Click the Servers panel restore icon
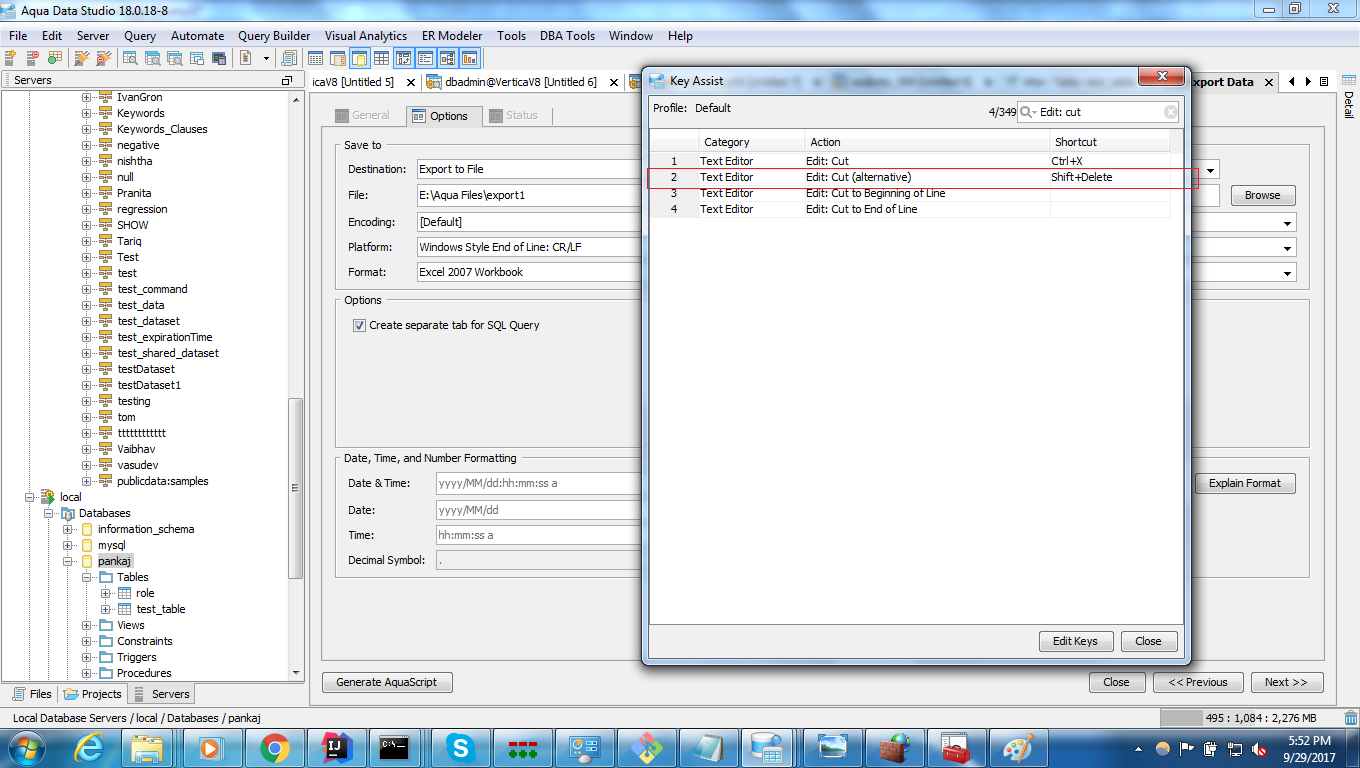This screenshot has width=1360, height=768. point(287,80)
